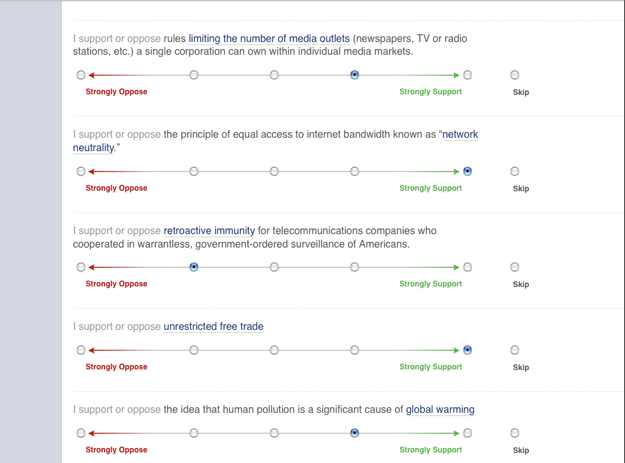Choose Strongly Support radio for retroactive immunity
The height and width of the screenshot is (463, 625).
pyautogui.click(x=467, y=267)
